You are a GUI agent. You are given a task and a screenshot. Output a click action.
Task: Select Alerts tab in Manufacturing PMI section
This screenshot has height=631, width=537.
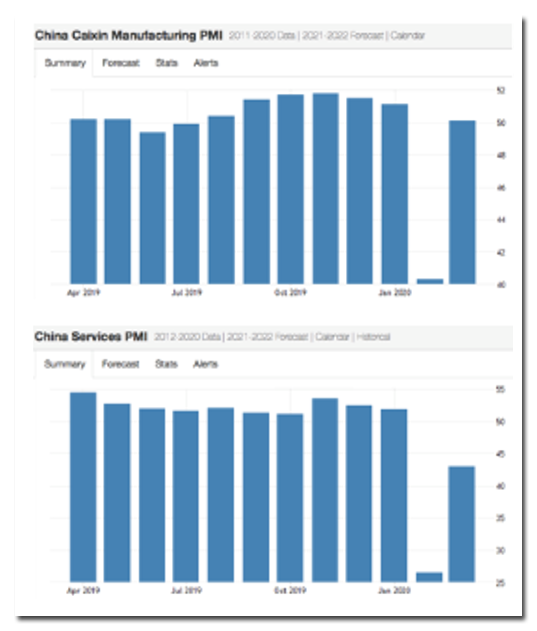206,63
